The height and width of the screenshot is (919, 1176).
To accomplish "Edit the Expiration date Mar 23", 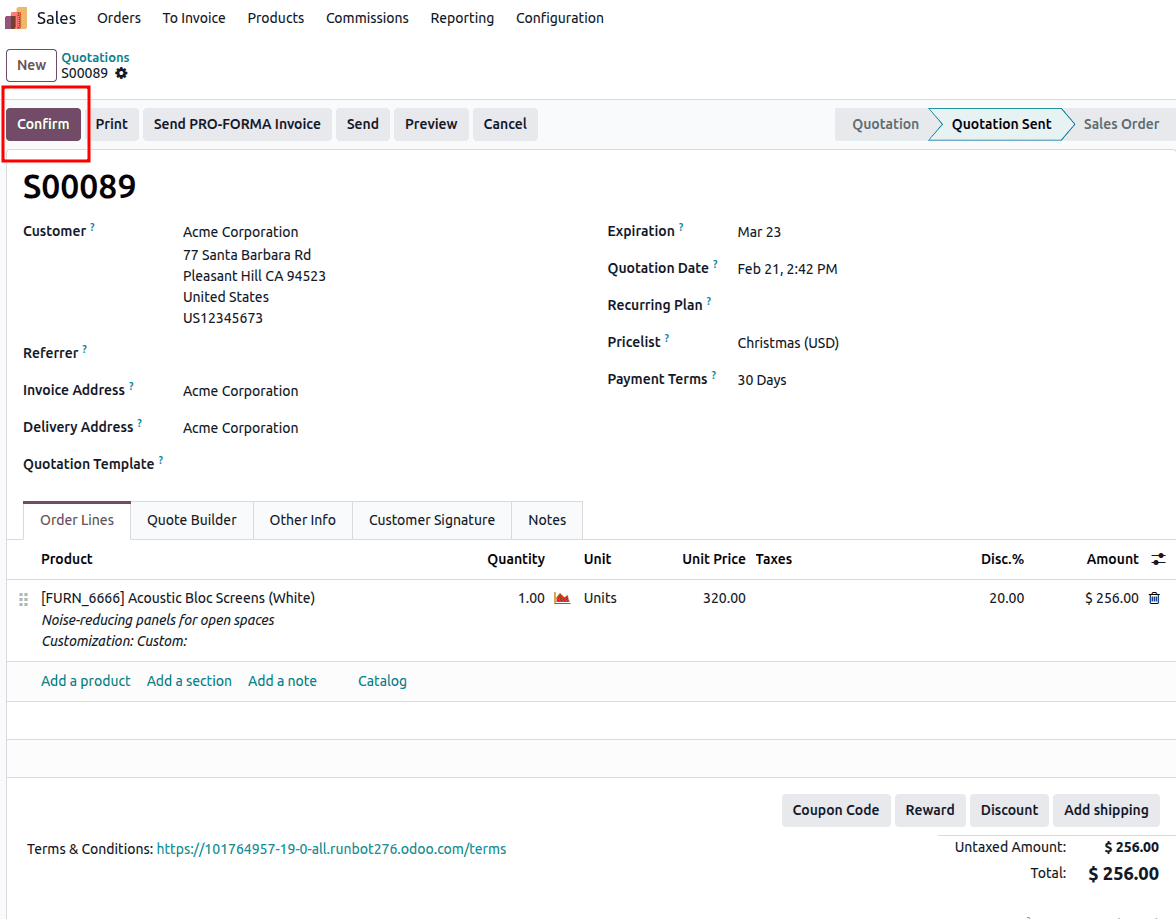I will 758,233.
